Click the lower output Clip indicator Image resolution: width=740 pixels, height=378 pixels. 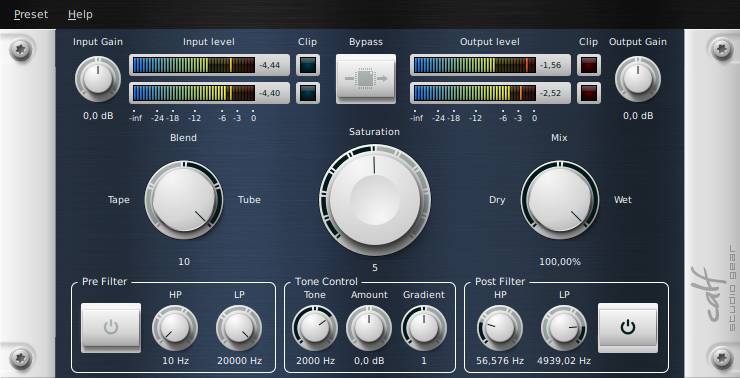(x=589, y=93)
